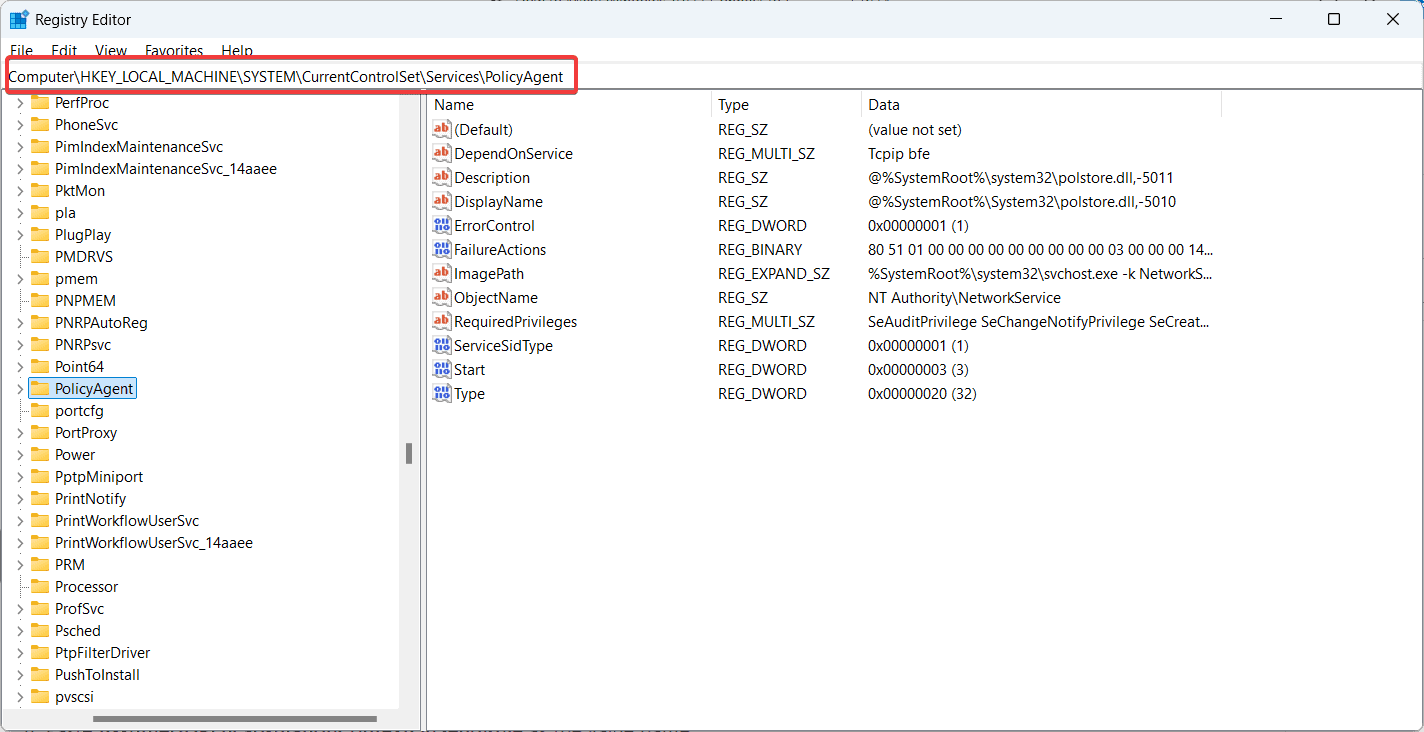
Task: Select the Power key folder icon
Action: tap(40, 454)
